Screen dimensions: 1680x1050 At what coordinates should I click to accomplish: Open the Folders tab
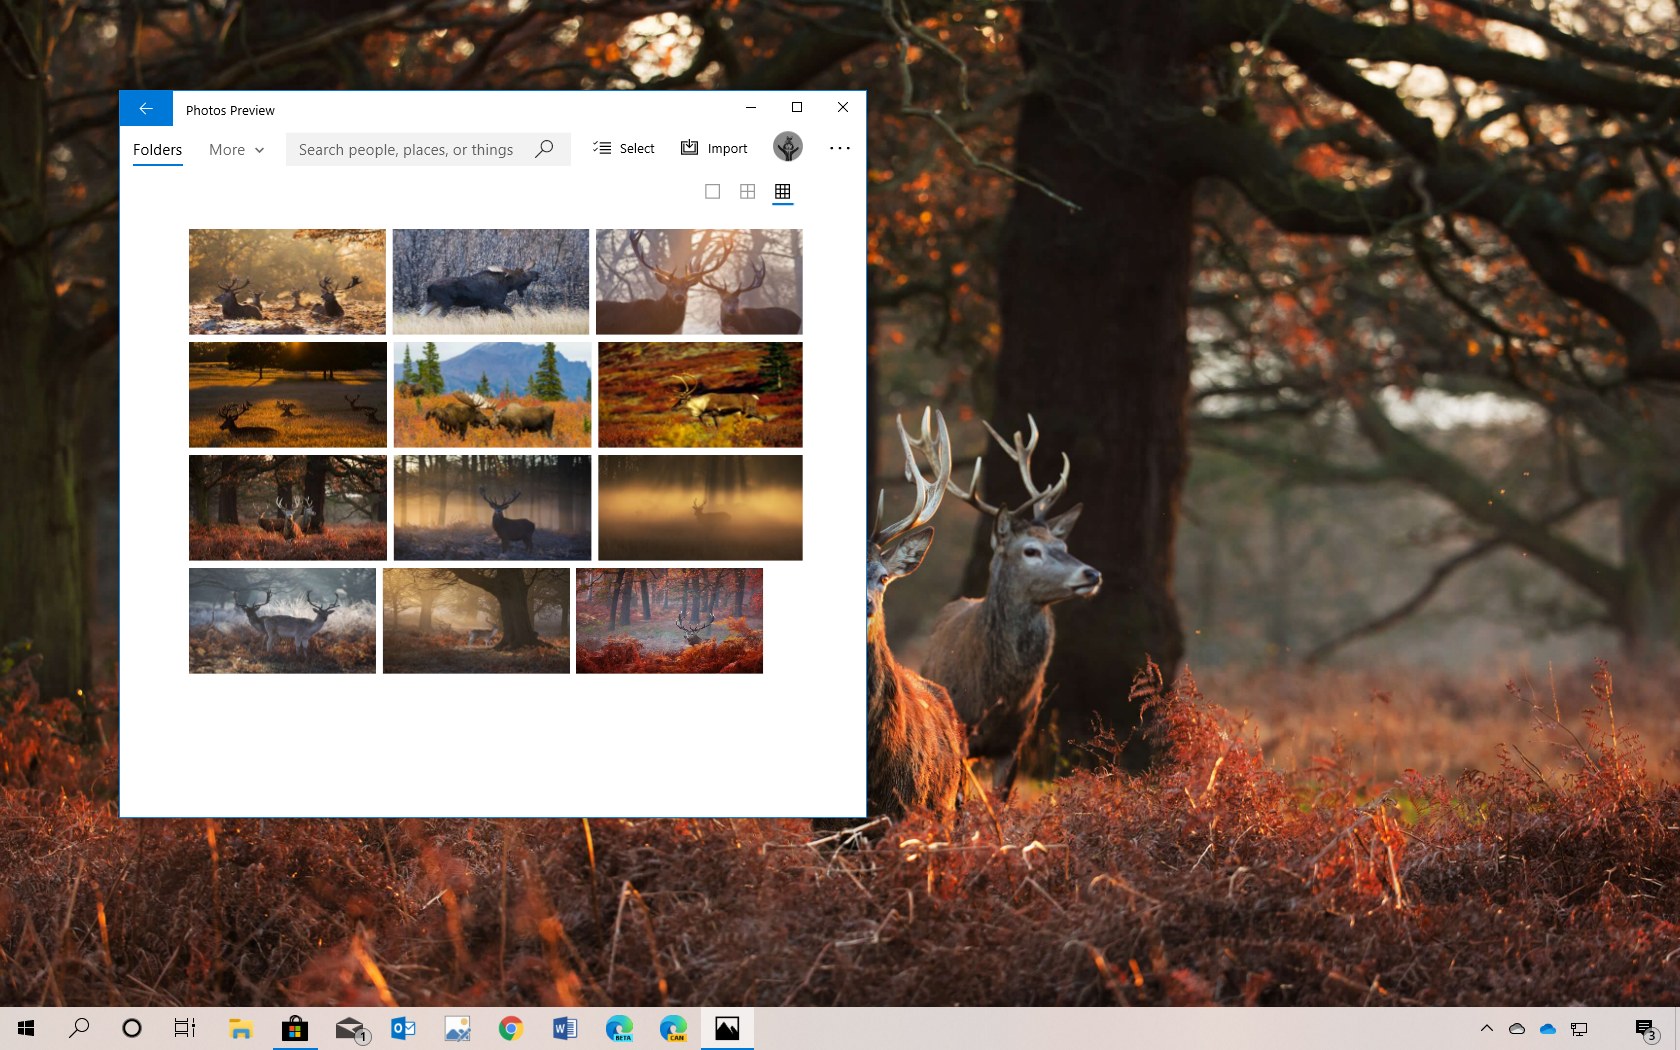coord(158,150)
